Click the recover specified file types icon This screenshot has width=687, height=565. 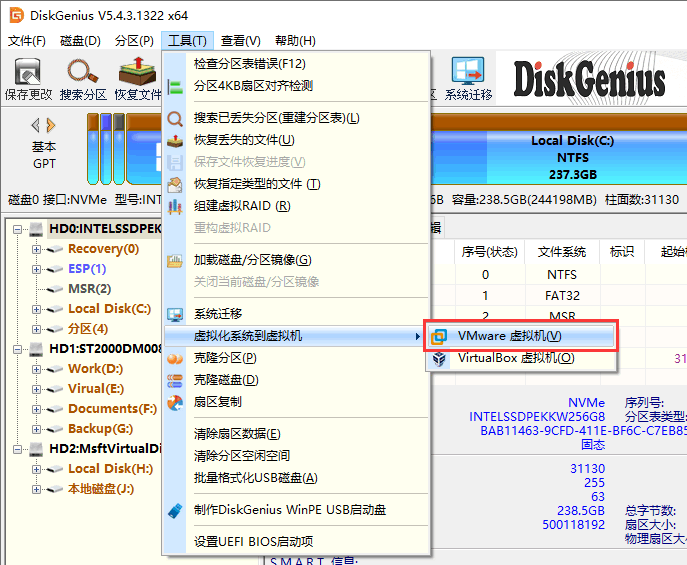click(x=175, y=184)
